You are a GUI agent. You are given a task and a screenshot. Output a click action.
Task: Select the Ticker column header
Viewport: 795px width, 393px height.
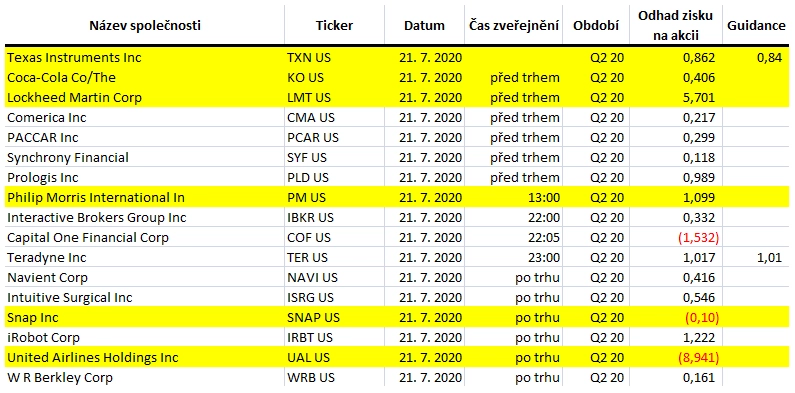(334, 26)
